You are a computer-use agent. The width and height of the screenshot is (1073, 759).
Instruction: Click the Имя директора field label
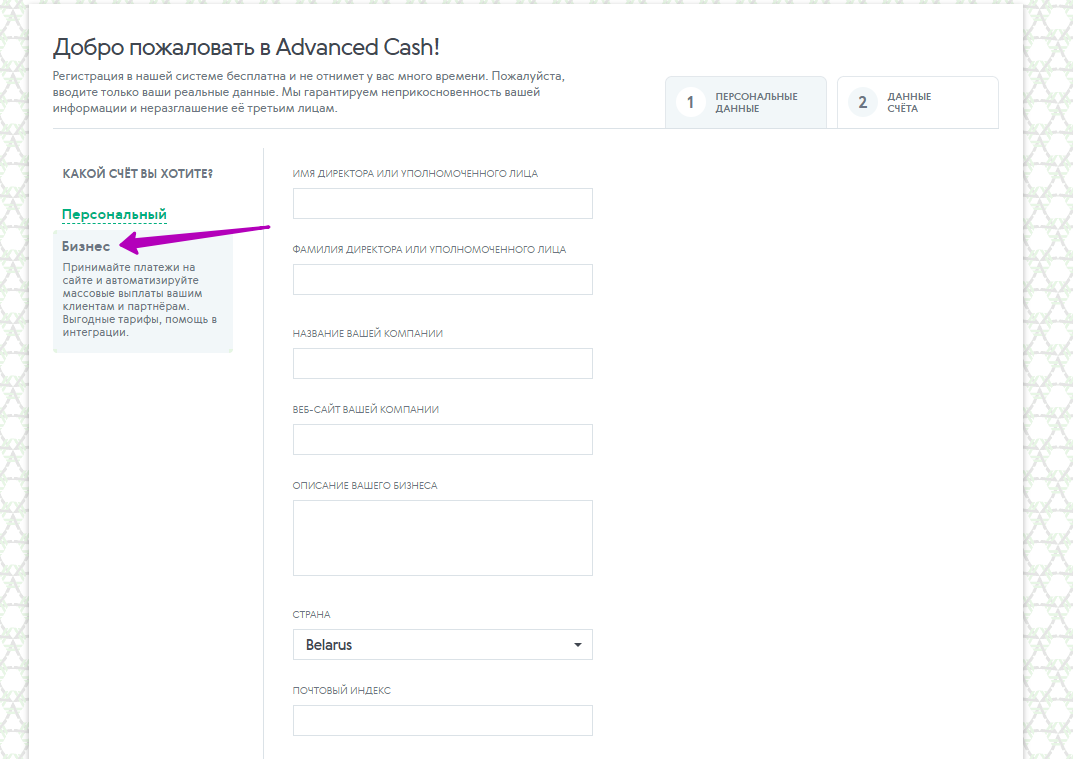tap(415, 173)
